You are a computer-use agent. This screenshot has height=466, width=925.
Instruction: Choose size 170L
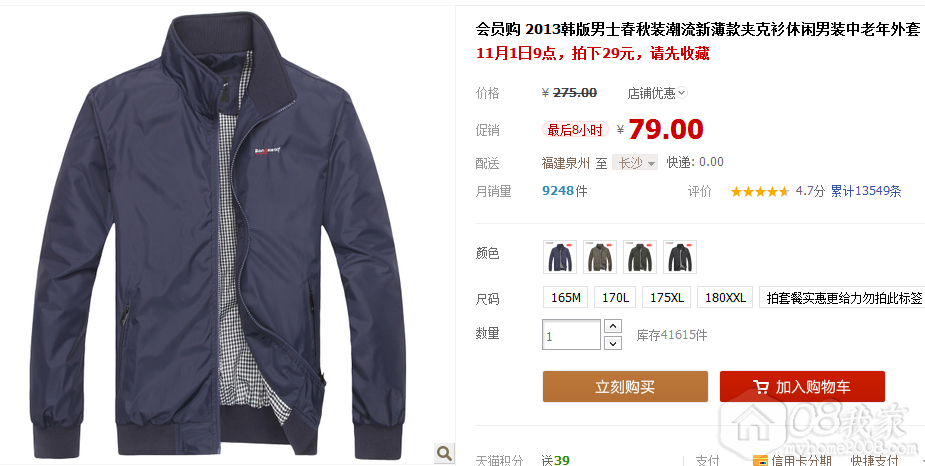pos(615,297)
